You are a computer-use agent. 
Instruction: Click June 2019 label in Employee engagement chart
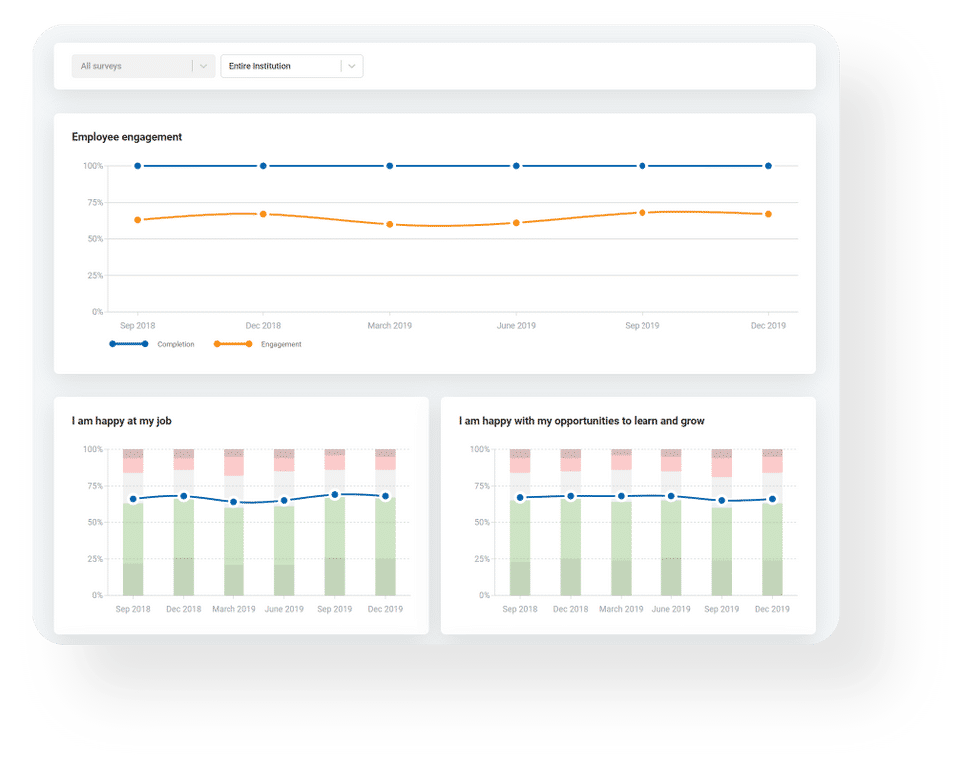(516, 326)
